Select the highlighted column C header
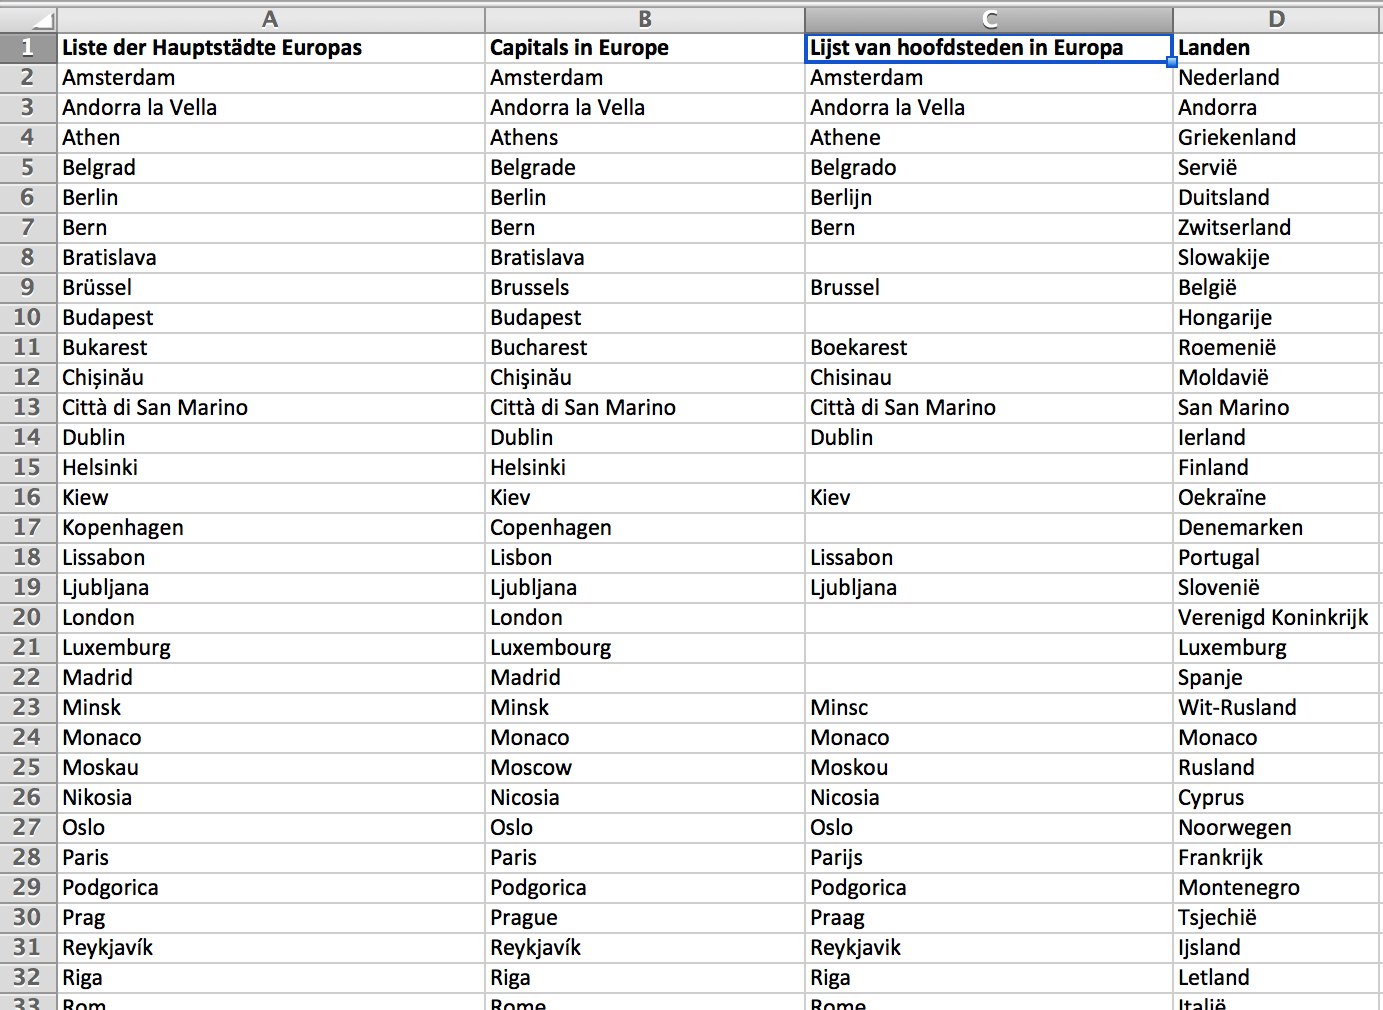The width and height of the screenshot is (1383, 1010). point(988,19)
